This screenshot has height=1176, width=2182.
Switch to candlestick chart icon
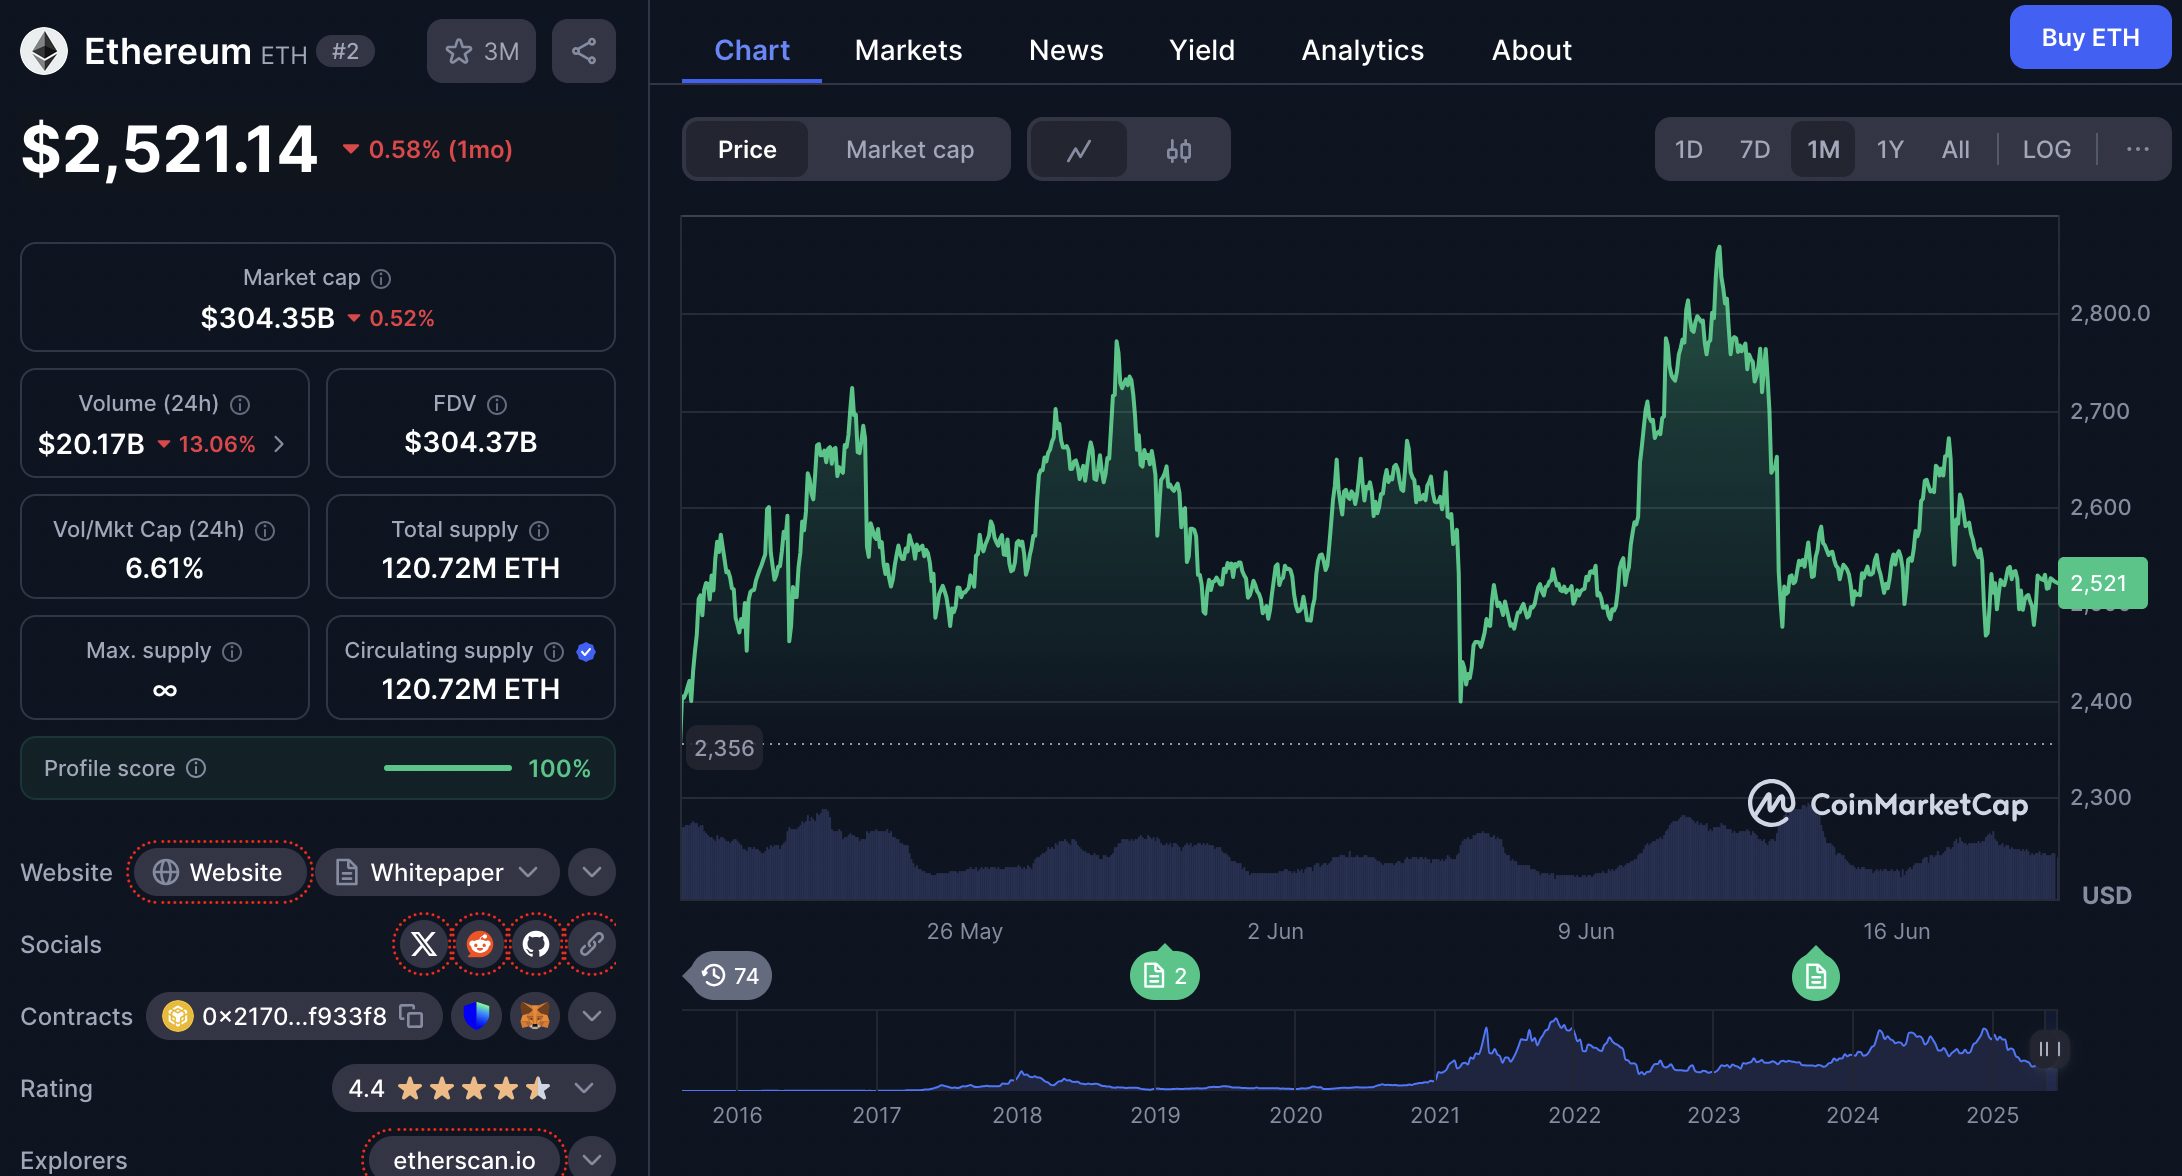point(1179,150)
